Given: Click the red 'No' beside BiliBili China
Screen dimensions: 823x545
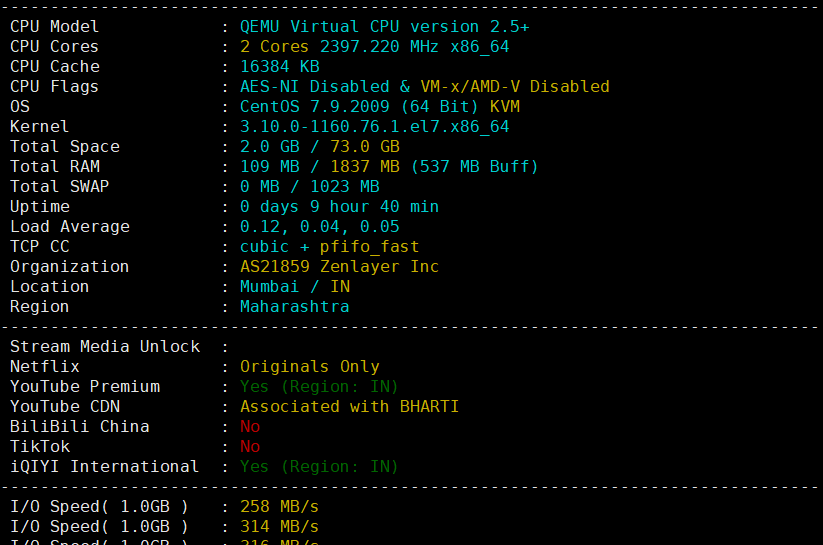Looking at the screenshot, I should (x=250, y=426).
